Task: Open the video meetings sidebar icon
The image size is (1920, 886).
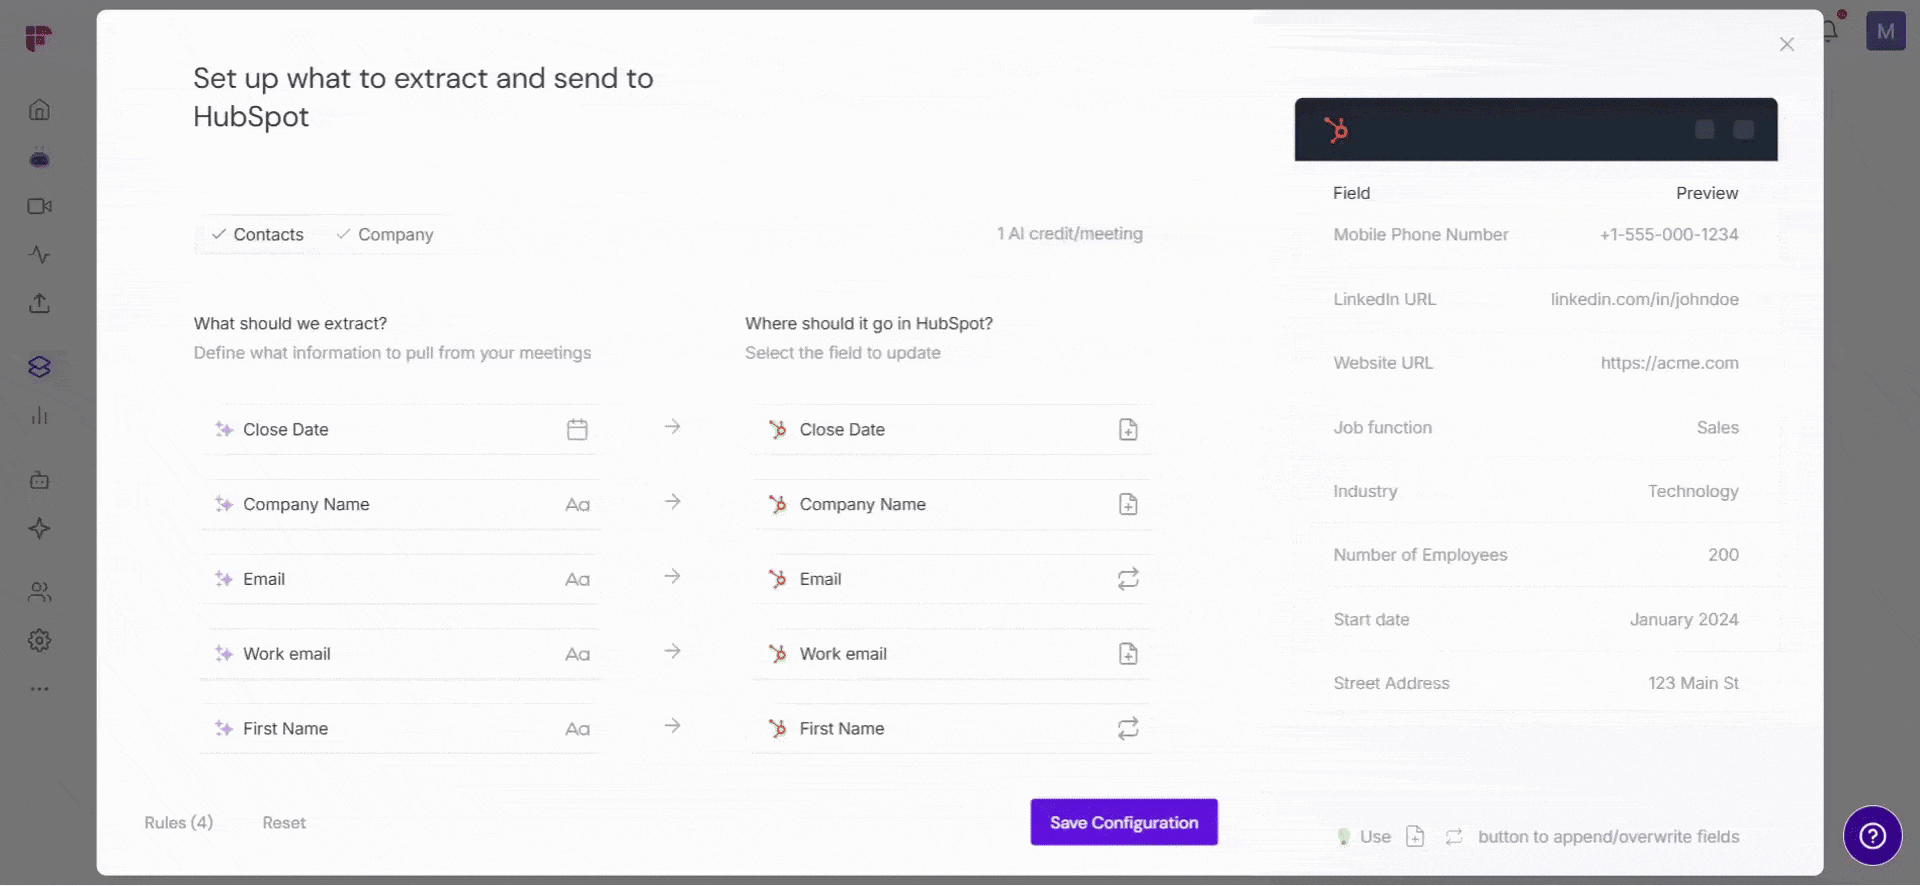Action: 39,206
